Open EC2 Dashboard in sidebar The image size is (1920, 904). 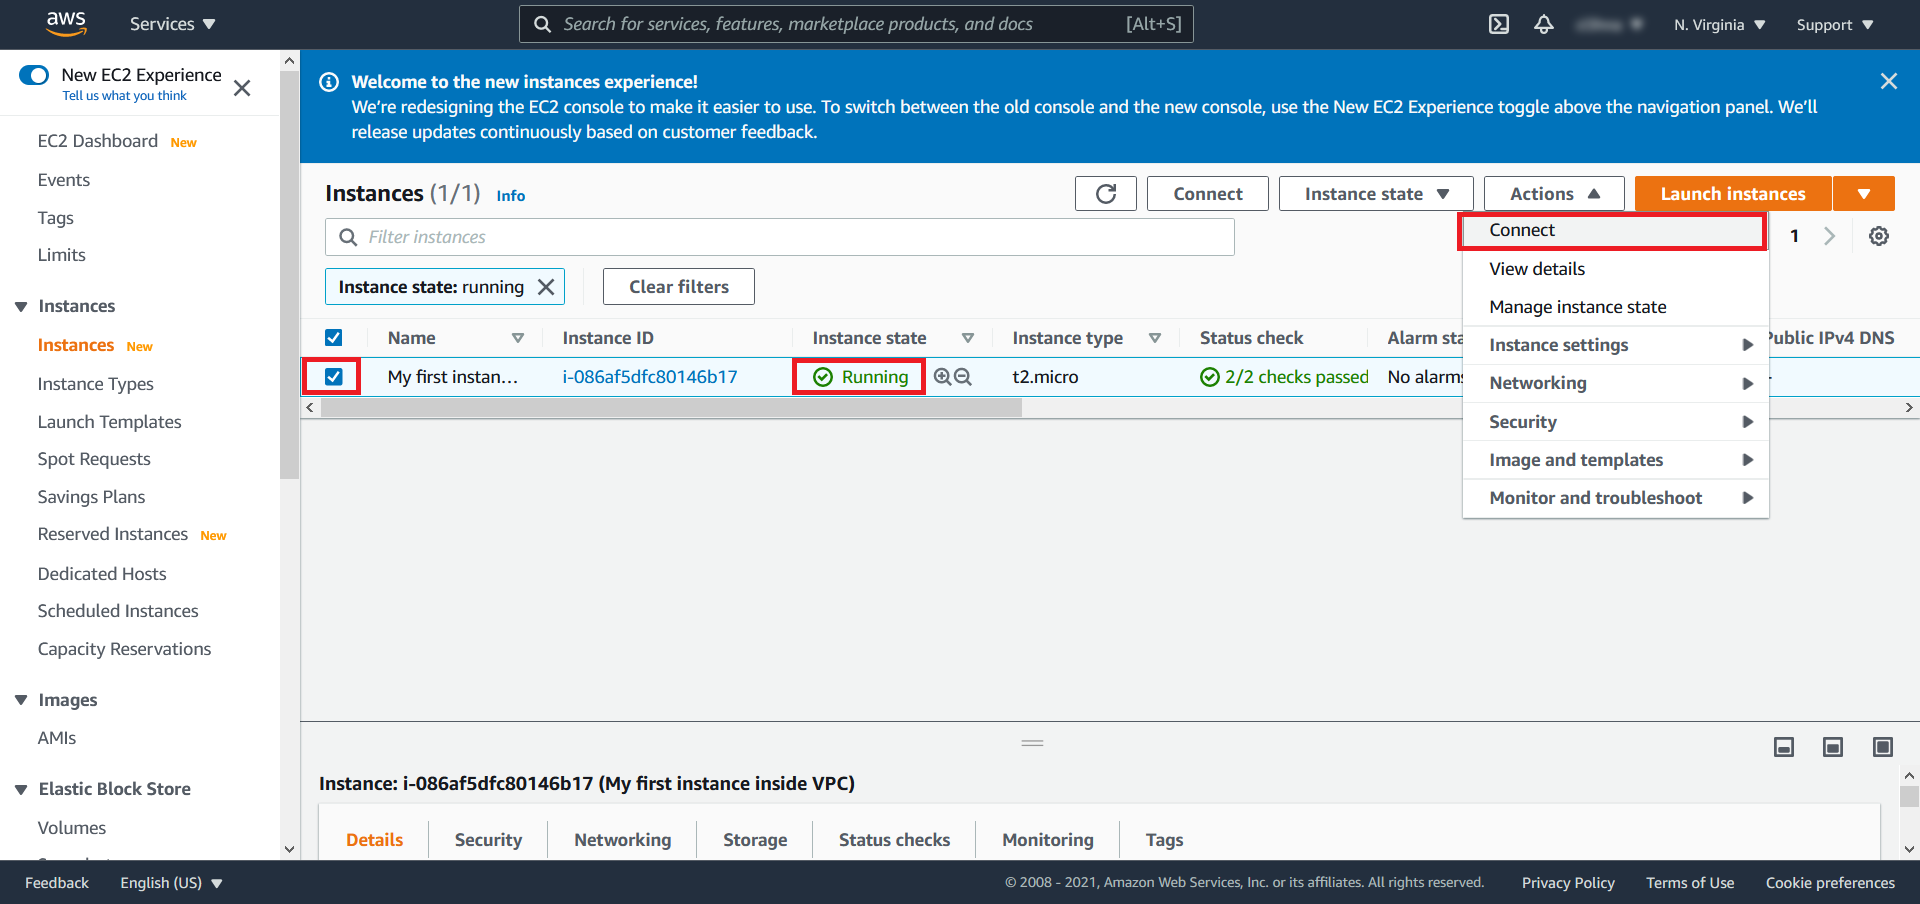[97, 141]
